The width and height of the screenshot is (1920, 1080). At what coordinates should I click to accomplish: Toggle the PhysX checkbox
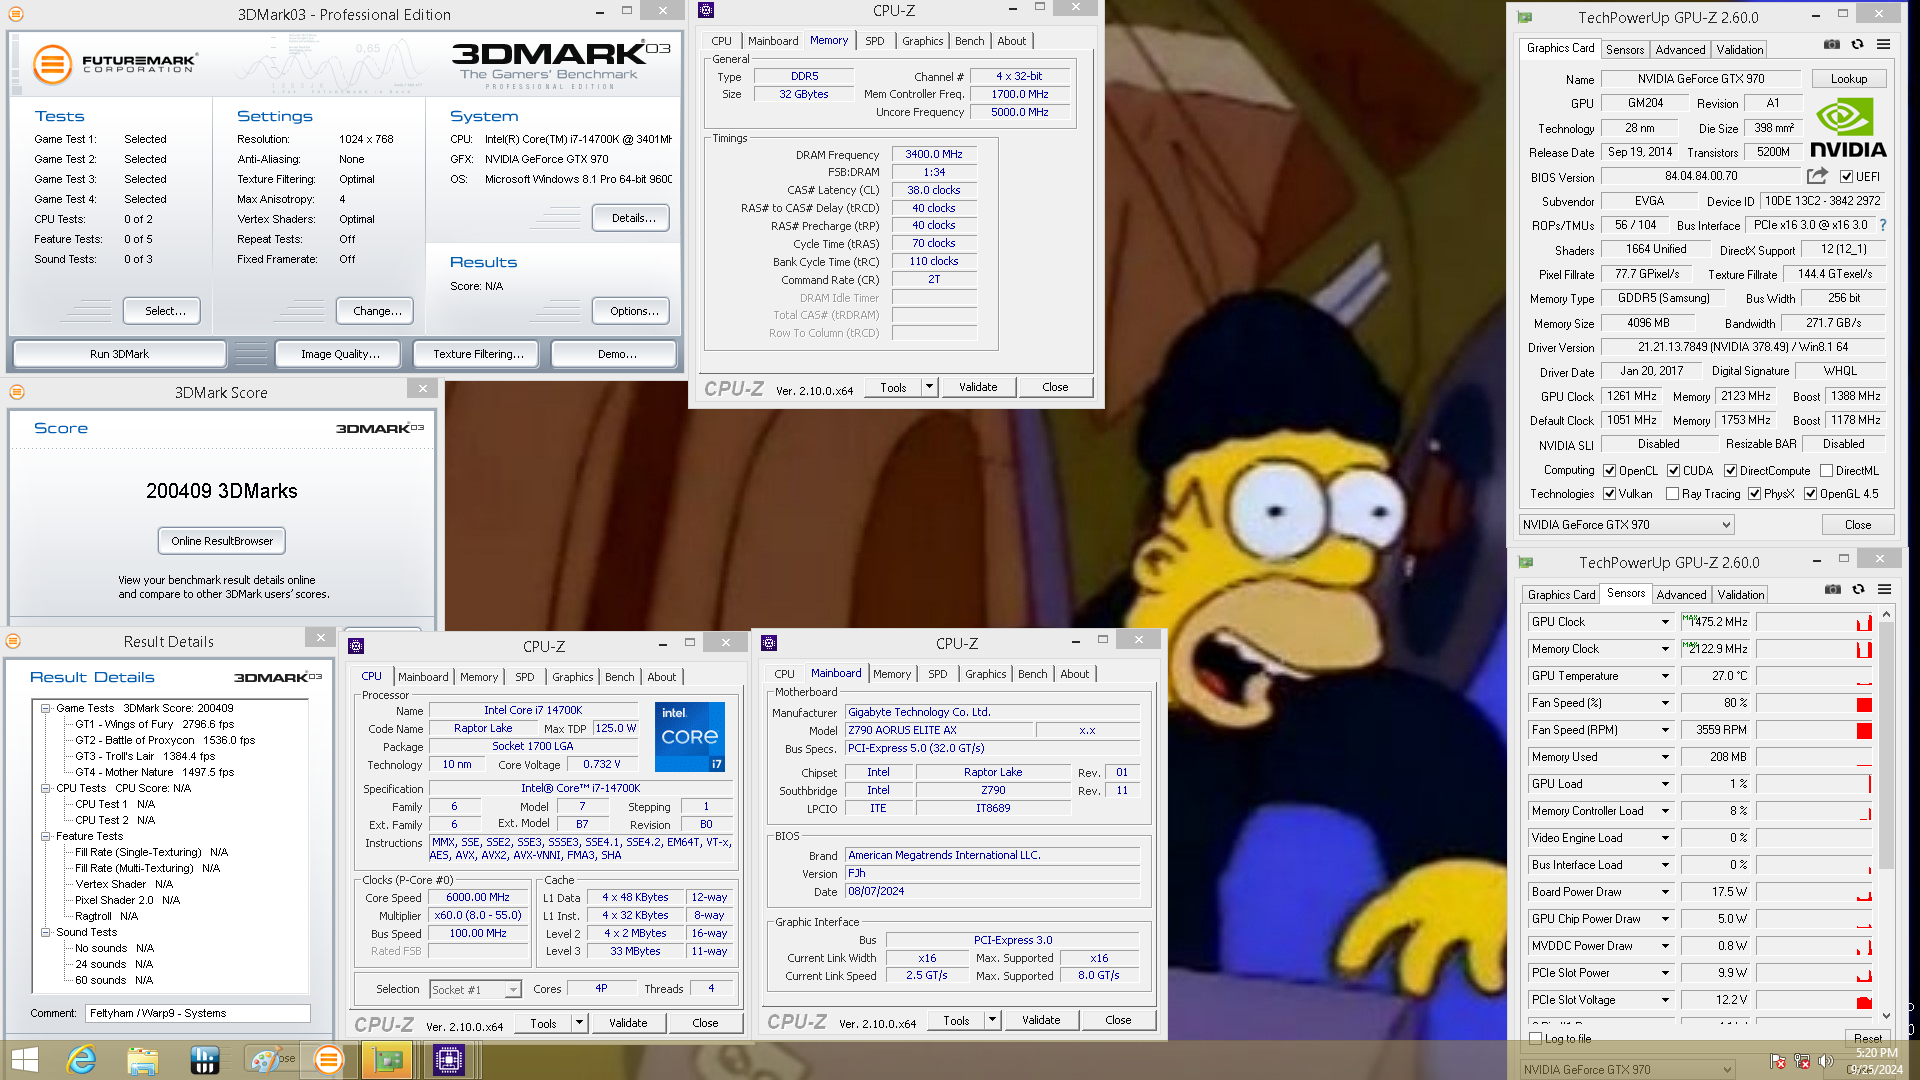(x=1754, y=494)
